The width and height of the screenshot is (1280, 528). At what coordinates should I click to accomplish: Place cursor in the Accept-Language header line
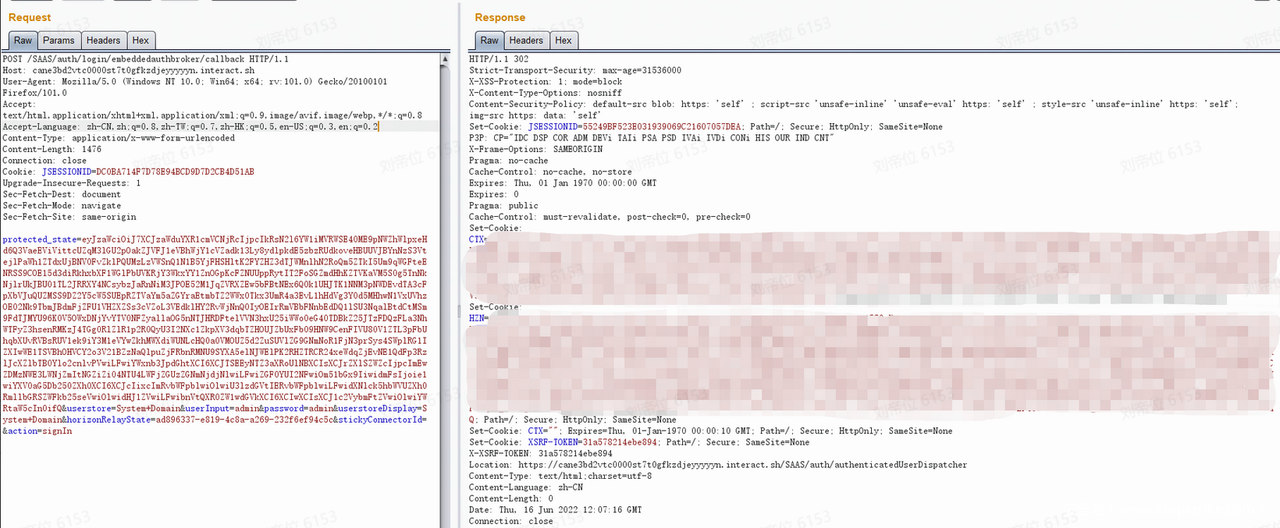(190, 127)
